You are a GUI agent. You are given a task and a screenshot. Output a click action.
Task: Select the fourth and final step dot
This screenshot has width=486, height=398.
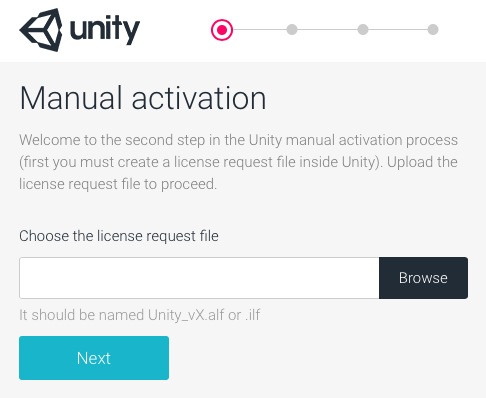[433, 29]
